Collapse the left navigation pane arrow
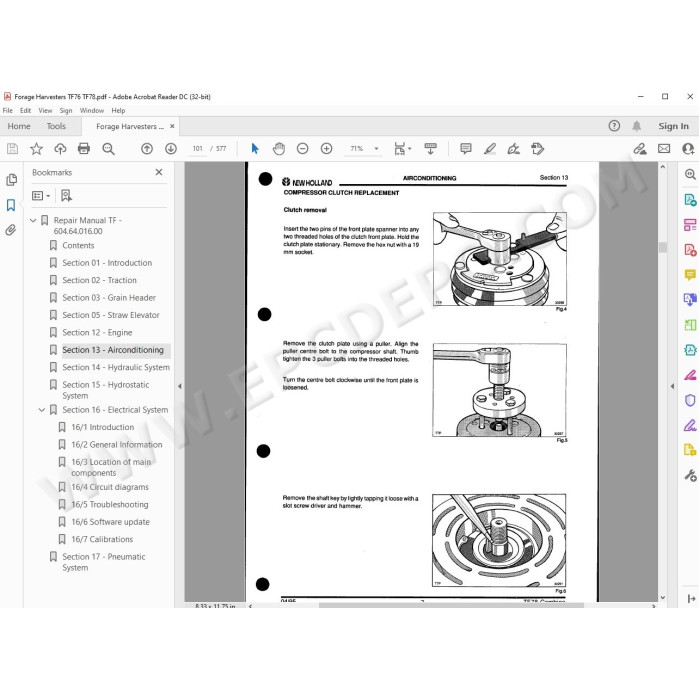This screenshot has height=700, width=700. (180, 386)
